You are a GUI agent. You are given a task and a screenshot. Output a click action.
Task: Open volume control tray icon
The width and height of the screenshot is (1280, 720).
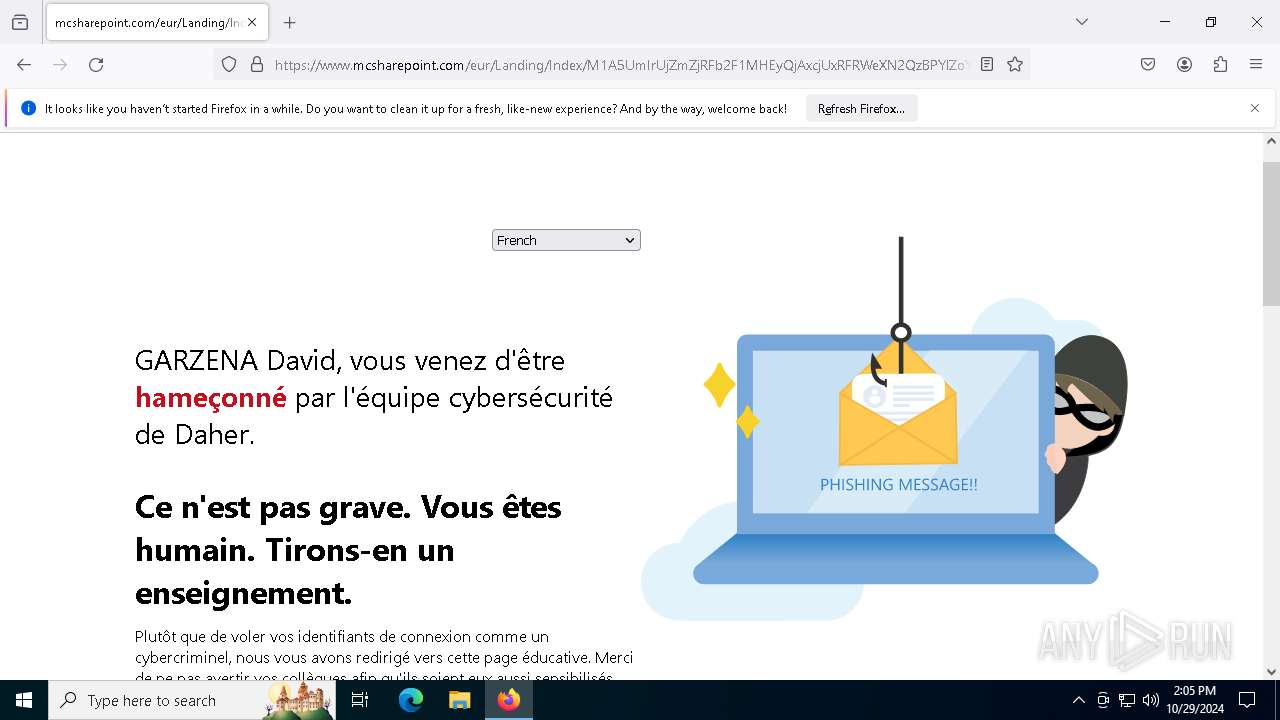pyautogui.click(x=1151, y=700)
